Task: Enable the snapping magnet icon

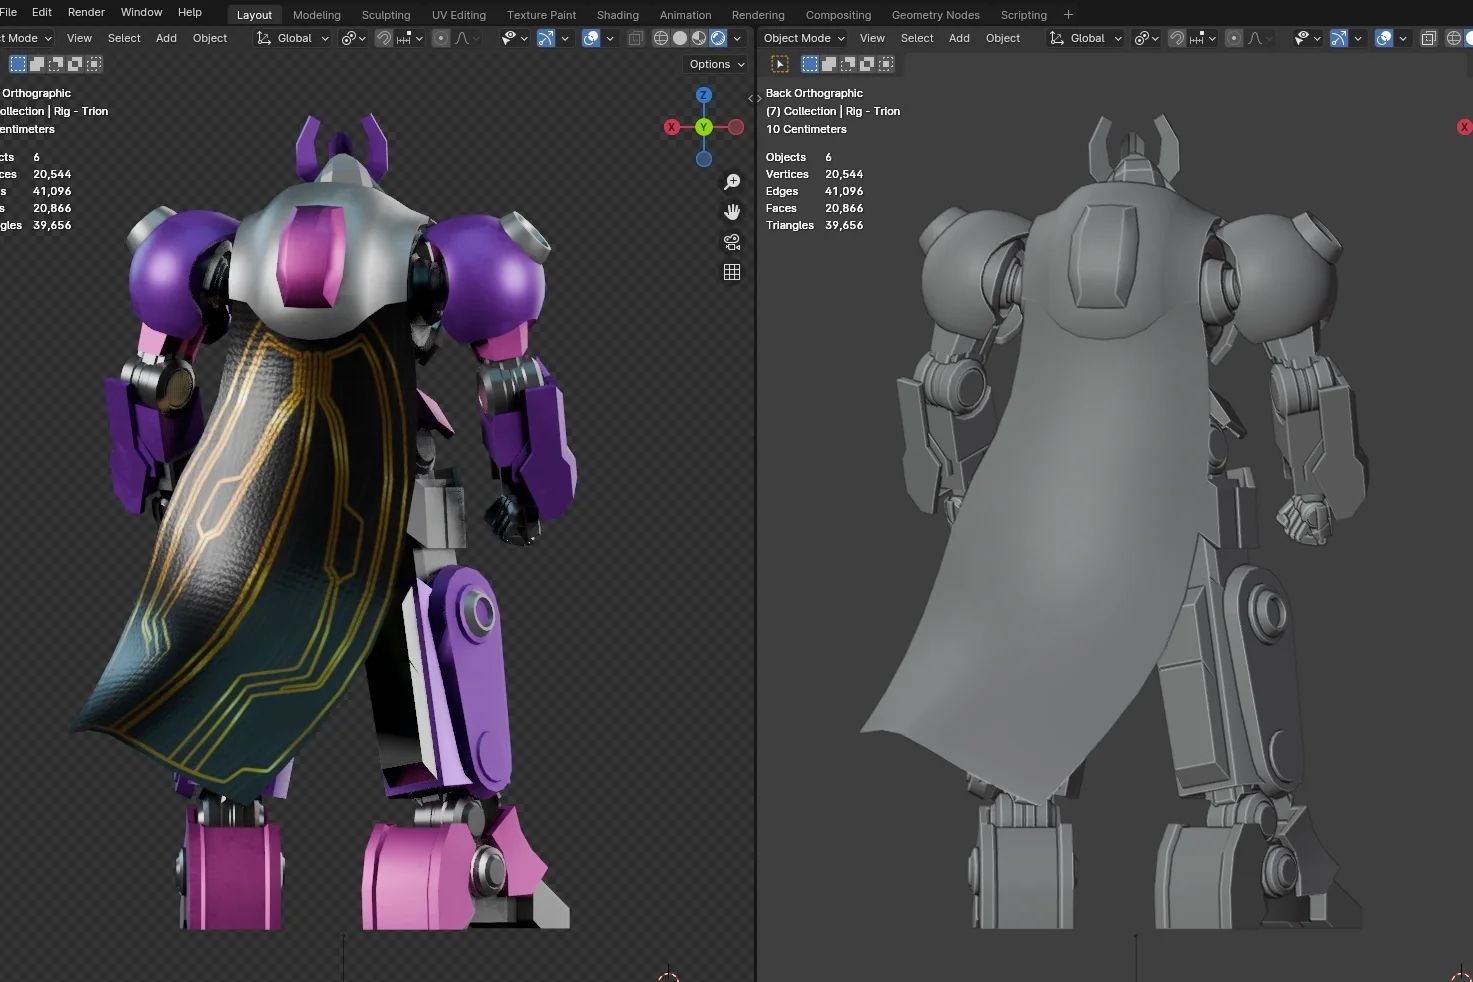Action: (384, 38)
